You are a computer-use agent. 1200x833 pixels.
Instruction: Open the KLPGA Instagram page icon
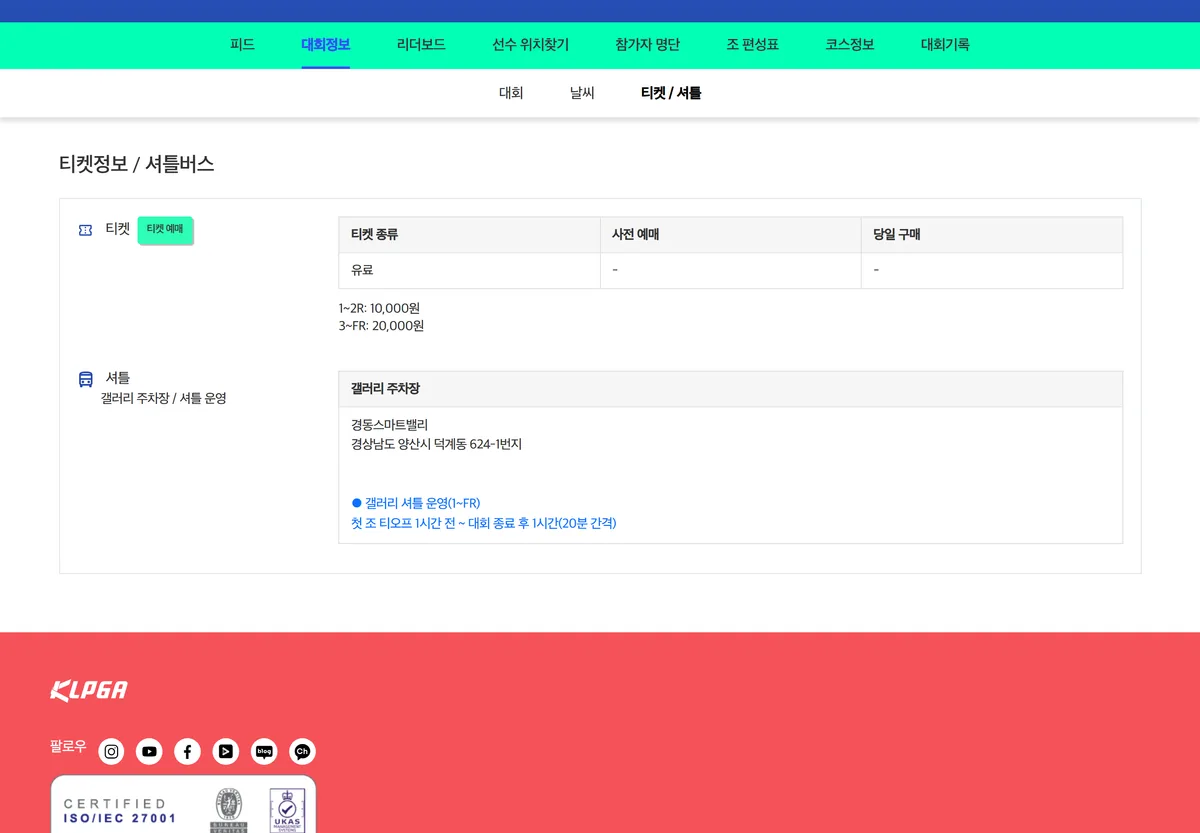(x=112, y=752)
